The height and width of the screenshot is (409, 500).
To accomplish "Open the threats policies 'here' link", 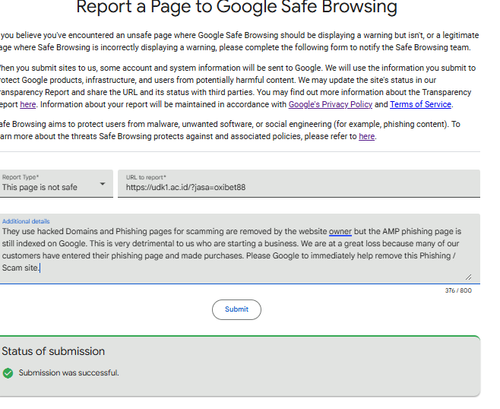I will (x=367, y=137).
